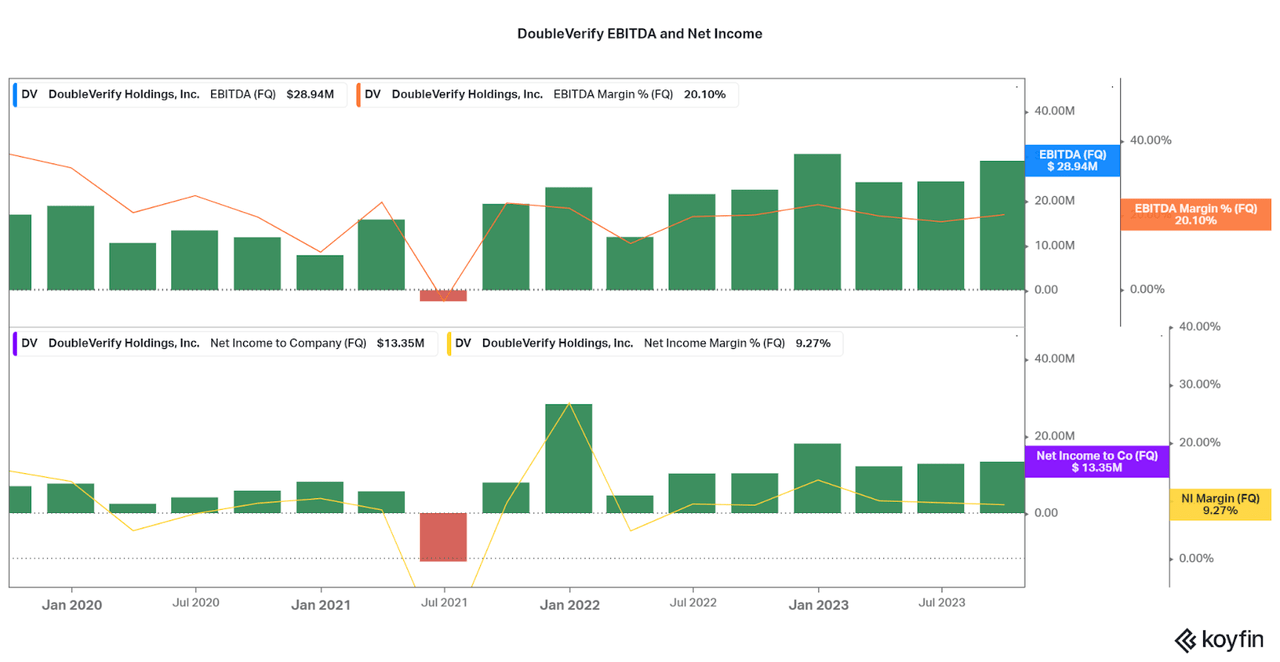Click the koyfin logo
This screenshot has width=1280, height=662.
1218,639
